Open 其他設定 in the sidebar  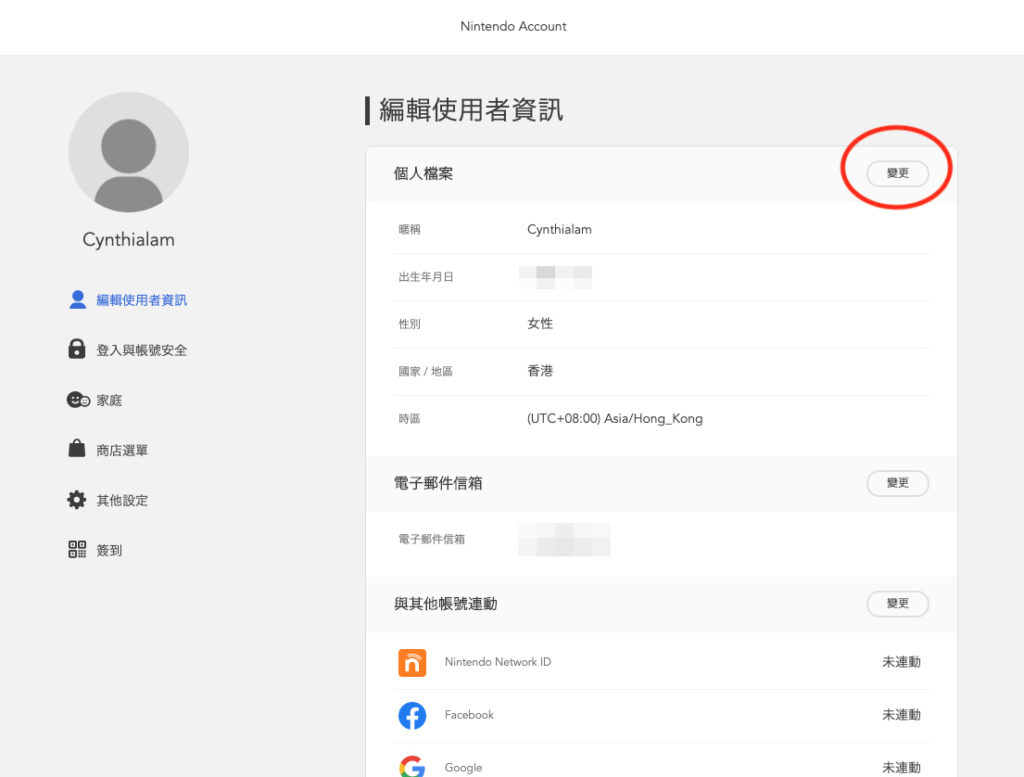122,501
